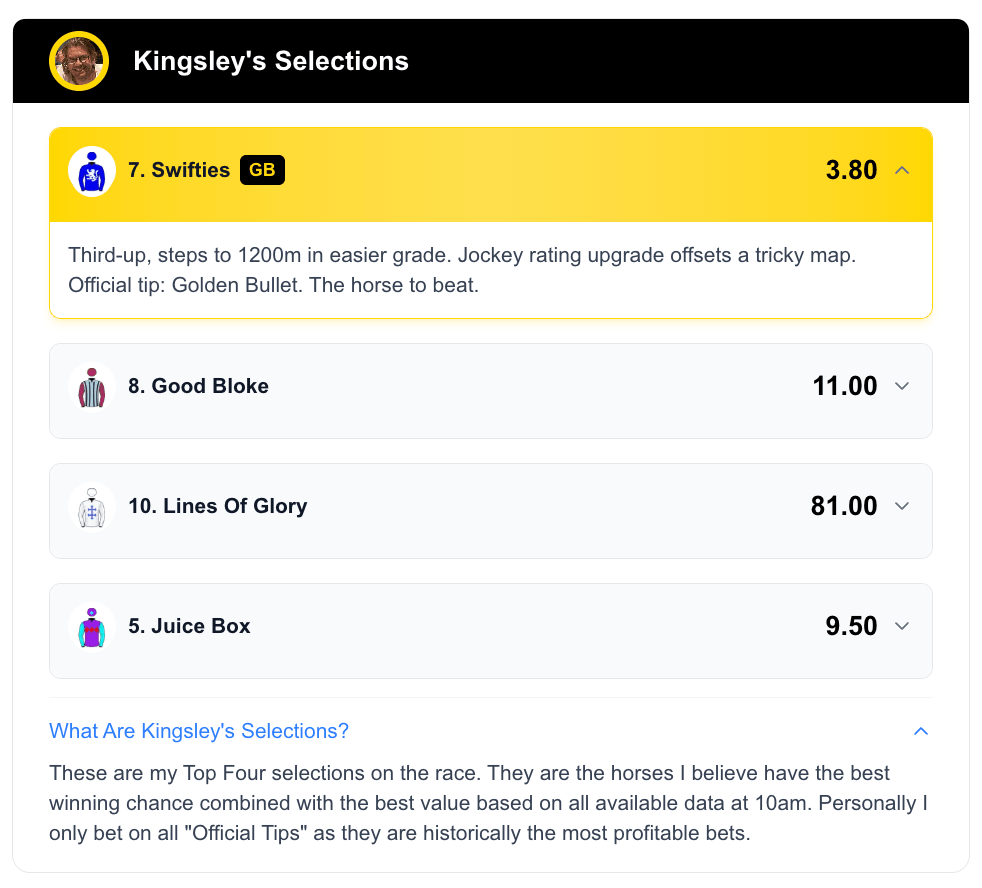Image resolution: width=982 pixels, height=888 pixels.
Task: Select the 3.80 odds for Swifties
Action: [851, 170]
